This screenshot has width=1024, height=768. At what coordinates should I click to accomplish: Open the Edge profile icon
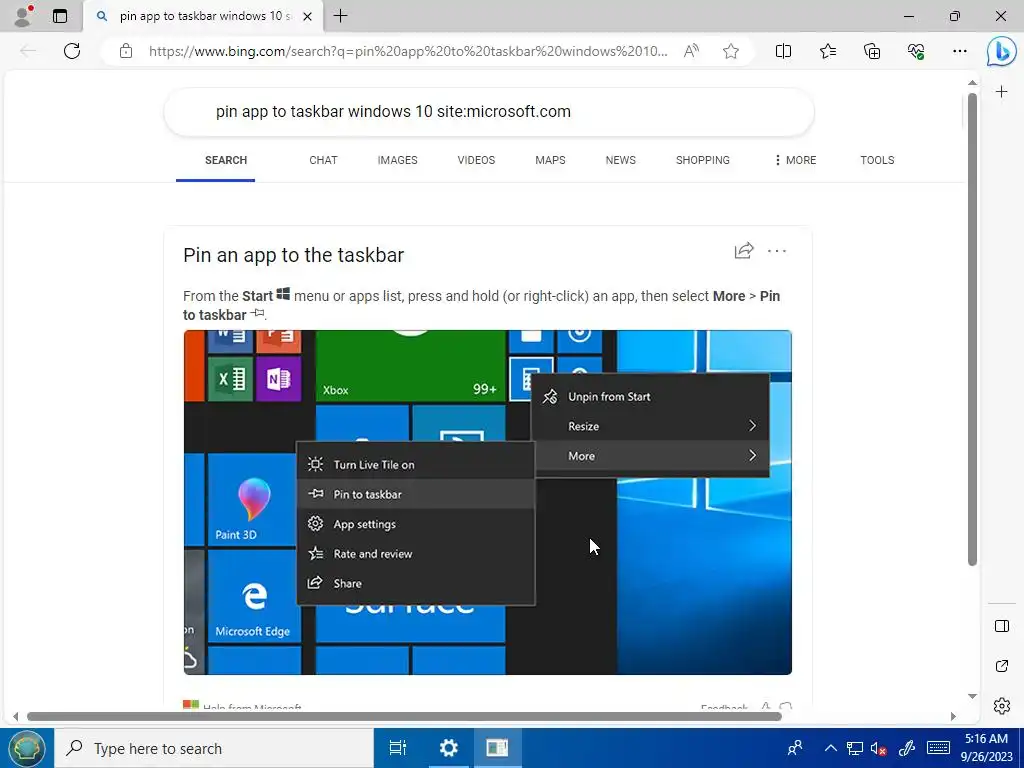[x=23, y=16]
